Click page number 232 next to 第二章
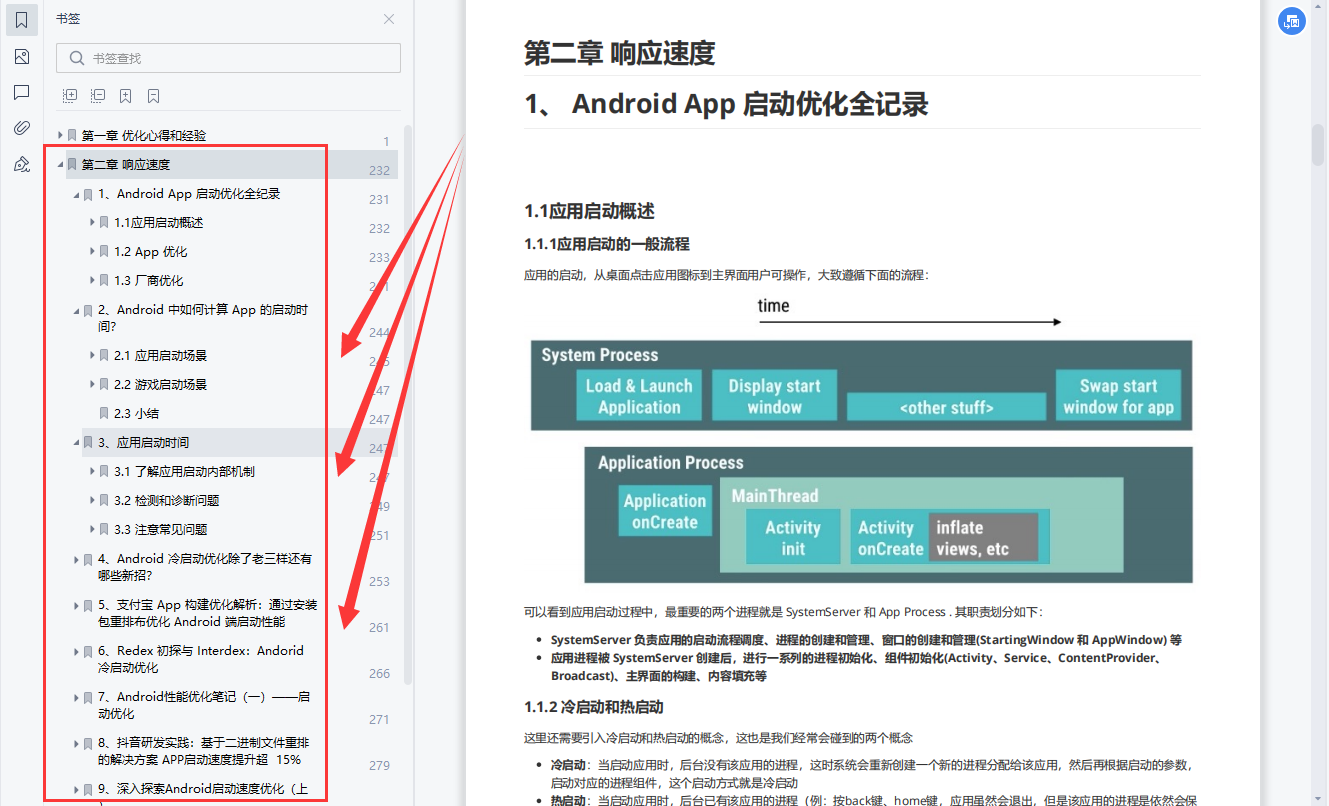This screenshot has height=806, width=1329. pyautogui.click(x=380, y=170)
